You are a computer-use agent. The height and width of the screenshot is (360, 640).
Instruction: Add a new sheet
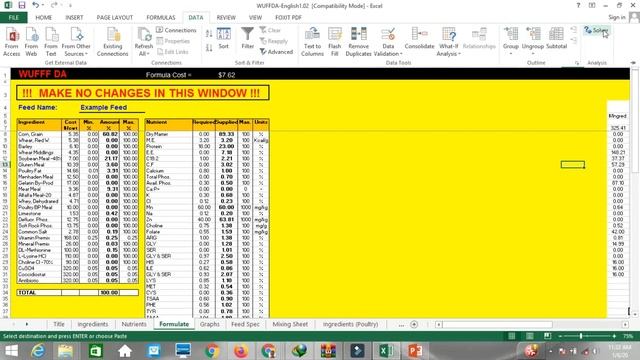tap(414, 324)
